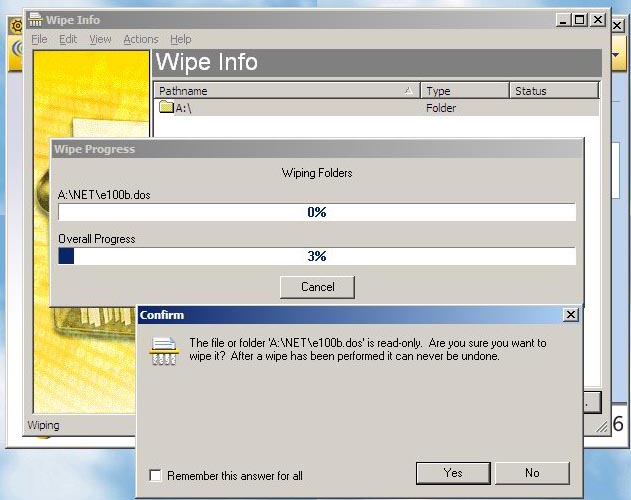631x500 pixels.
Task: Select the A:\ folder icon in the list
Action: 166,107
